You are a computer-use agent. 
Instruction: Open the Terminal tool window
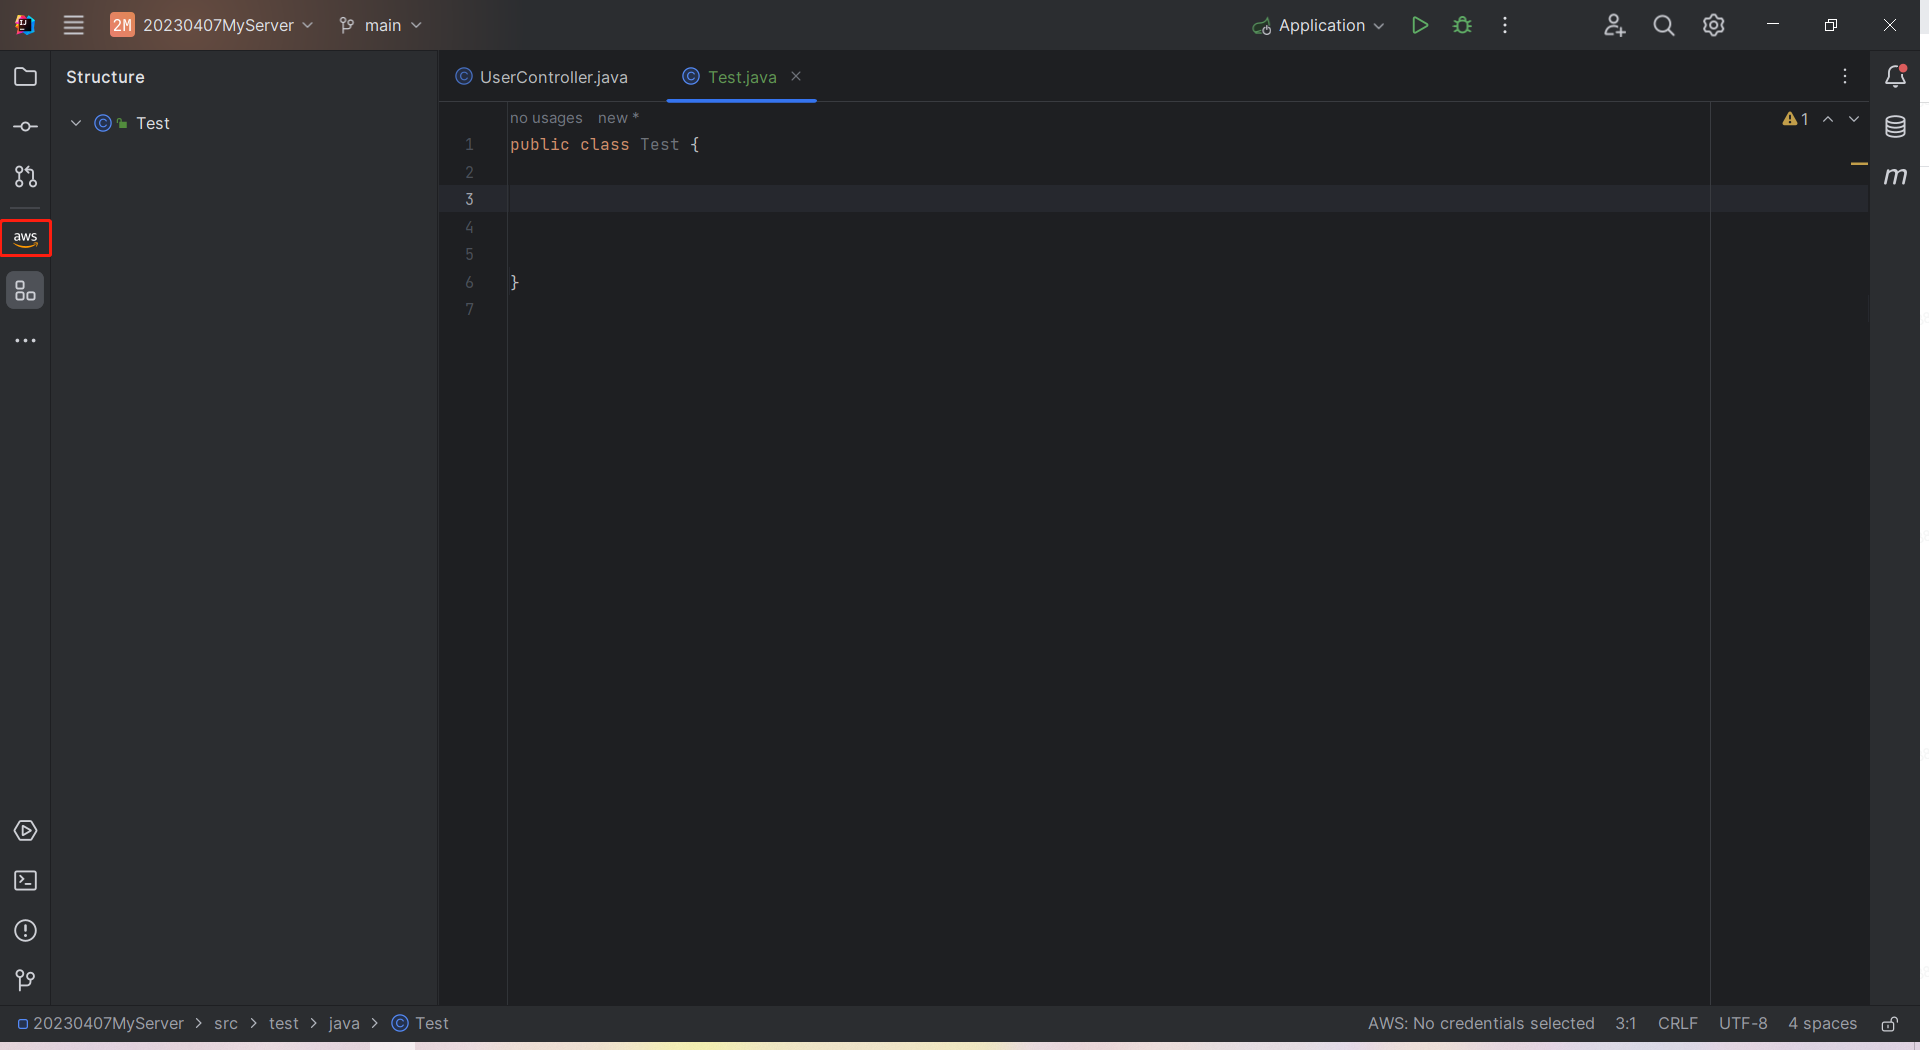[x=25, y=881]
